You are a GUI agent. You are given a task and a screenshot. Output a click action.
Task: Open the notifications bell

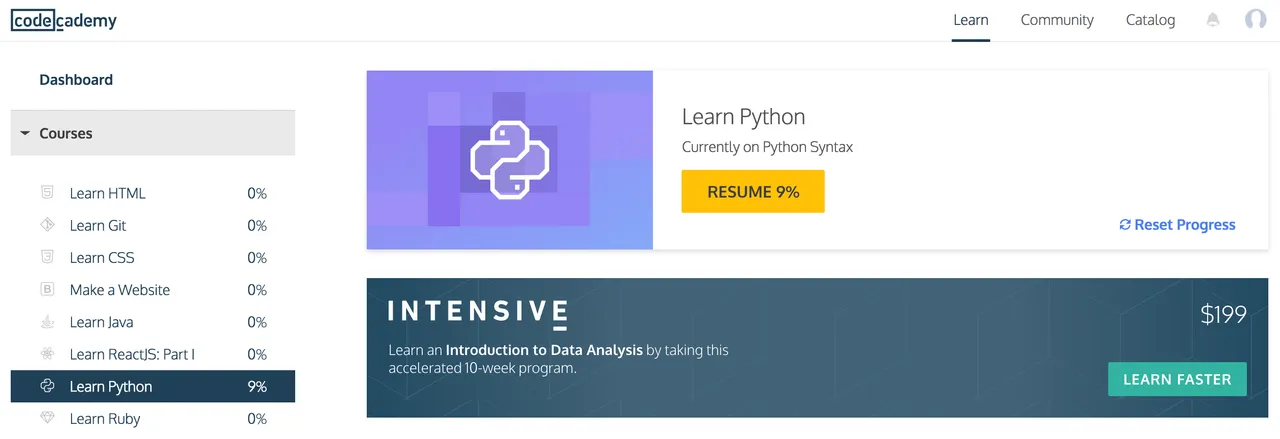click(x=1214, y=20)
